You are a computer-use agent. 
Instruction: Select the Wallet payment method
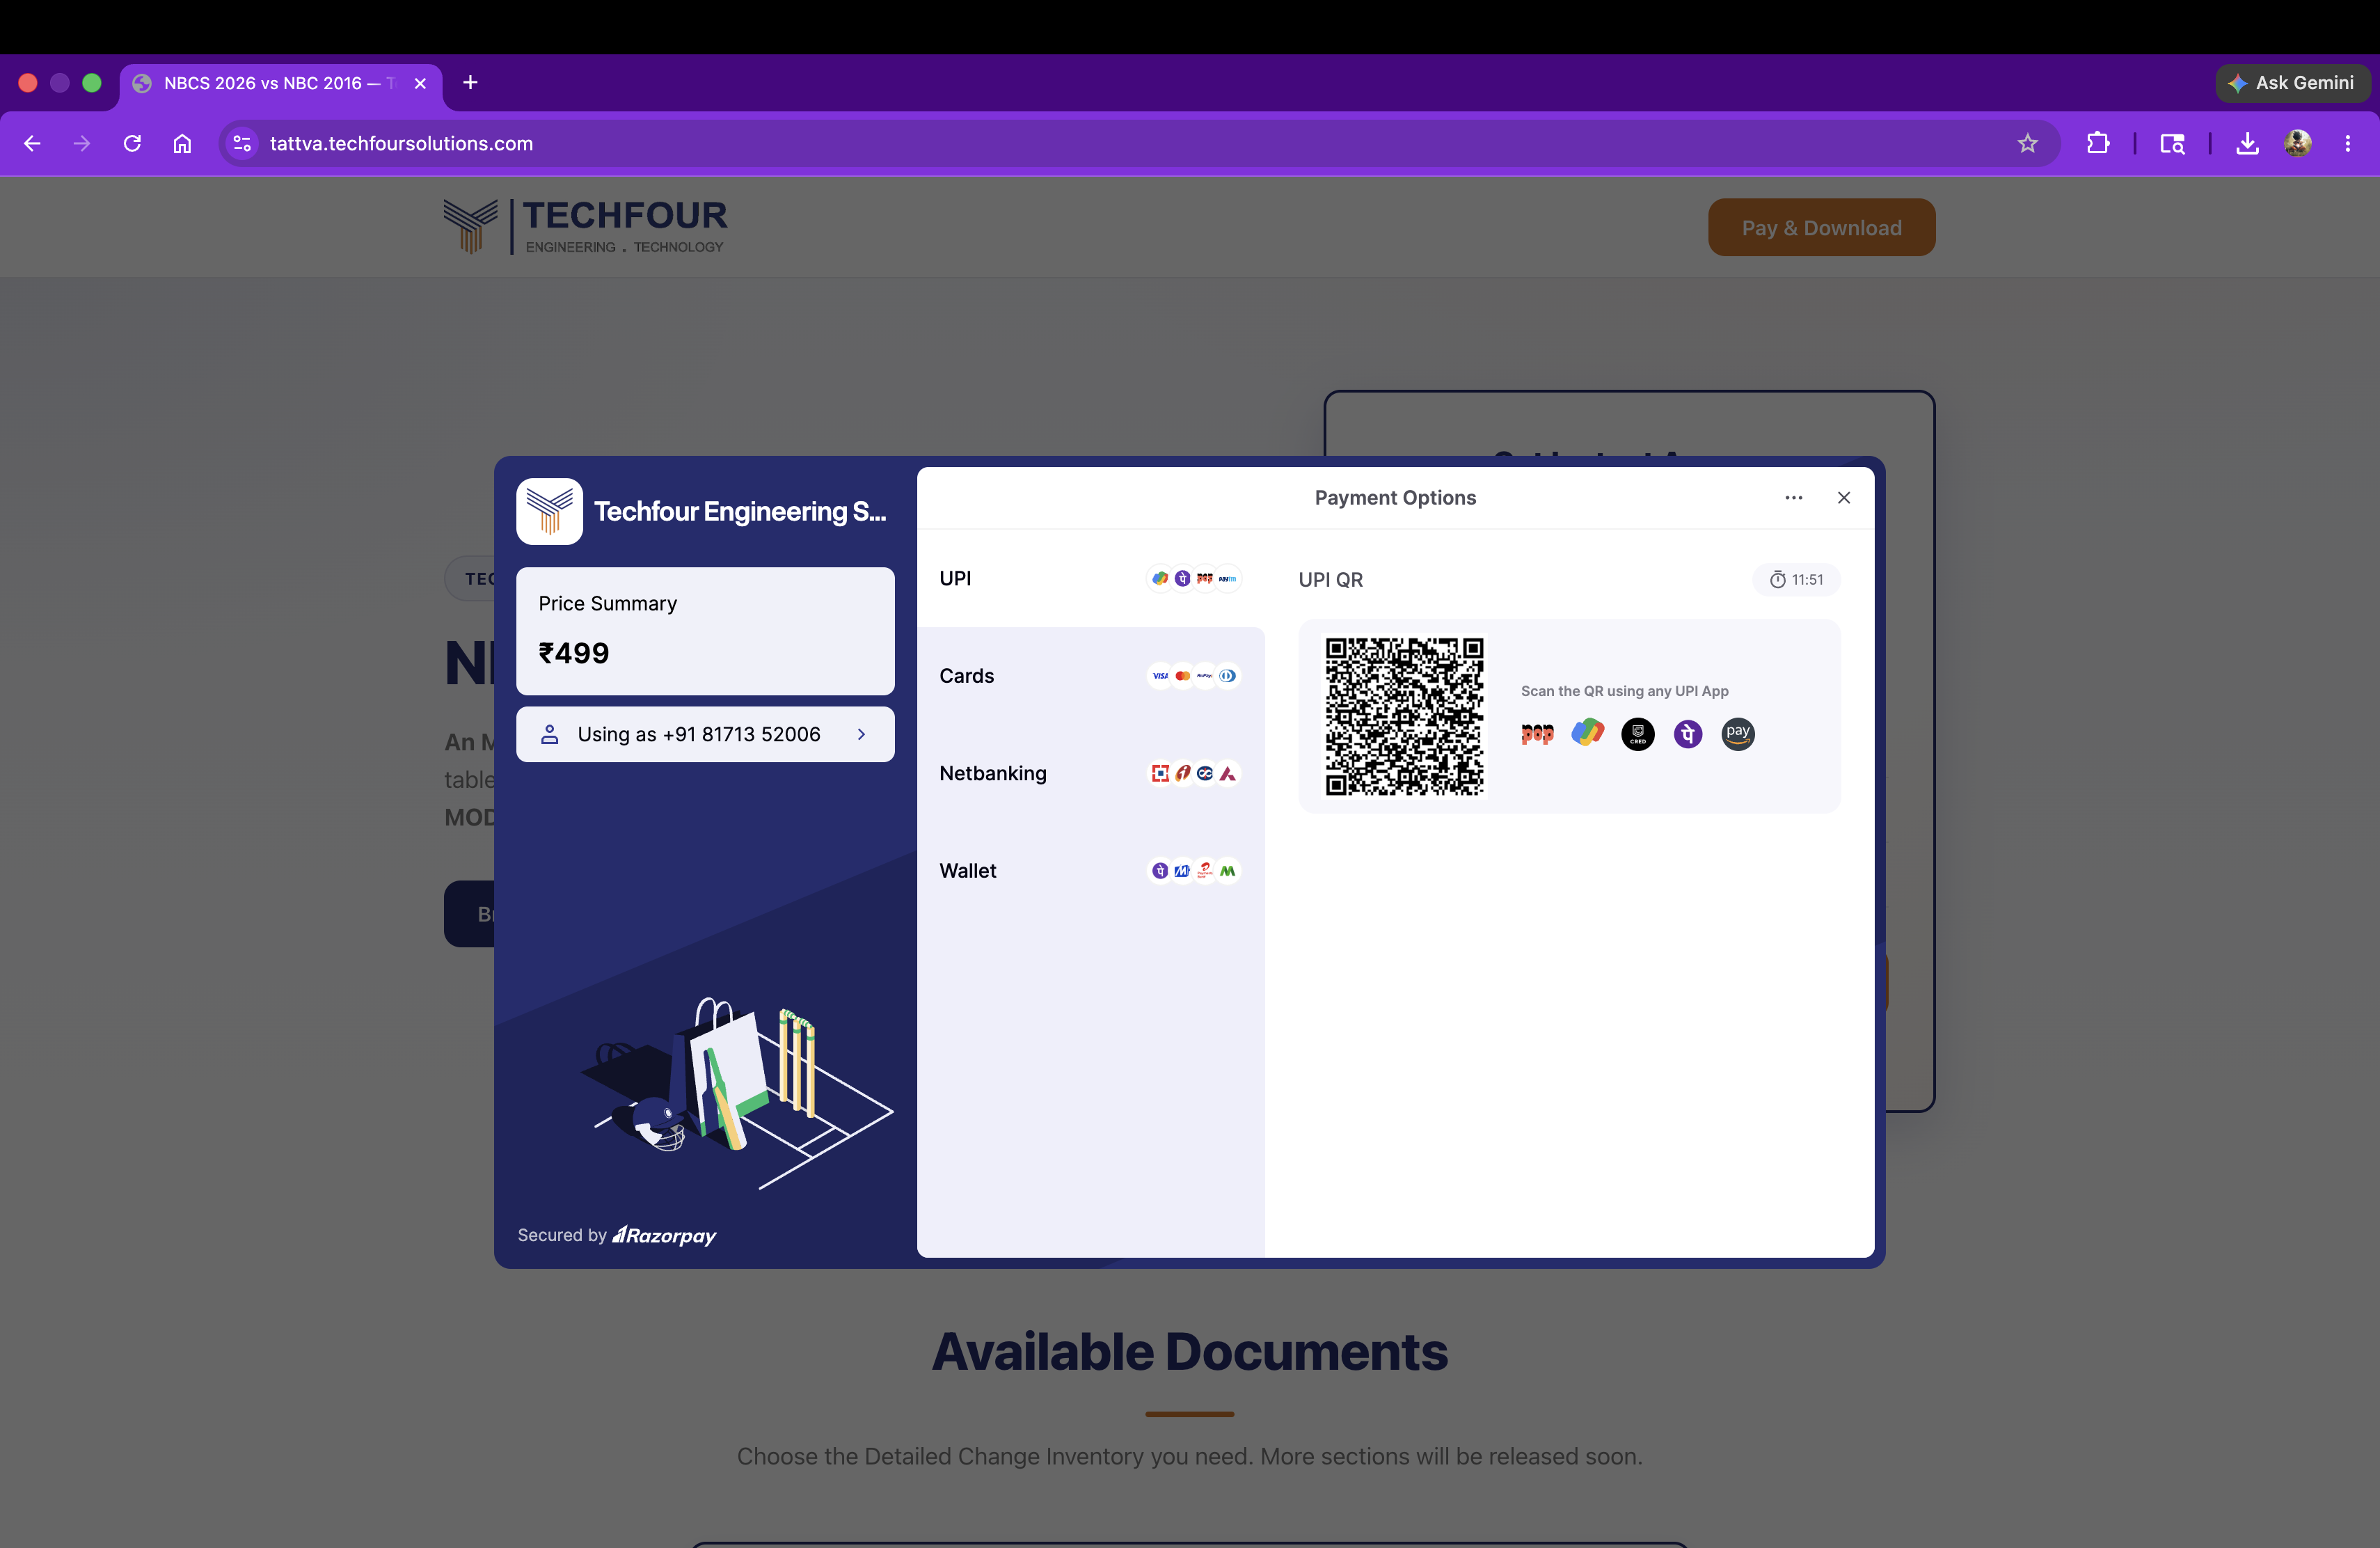click(1091, 871)
